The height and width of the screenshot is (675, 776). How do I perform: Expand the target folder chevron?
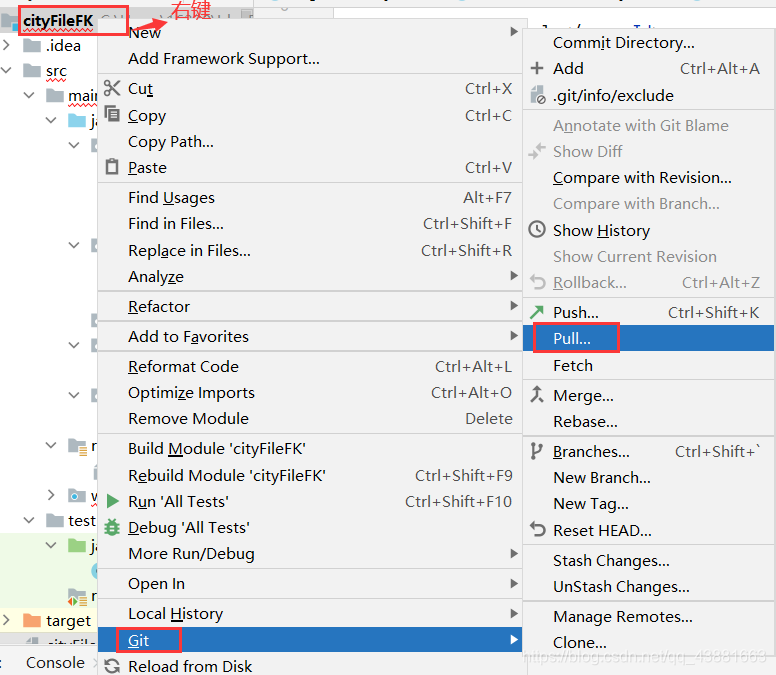coord(6,620)
